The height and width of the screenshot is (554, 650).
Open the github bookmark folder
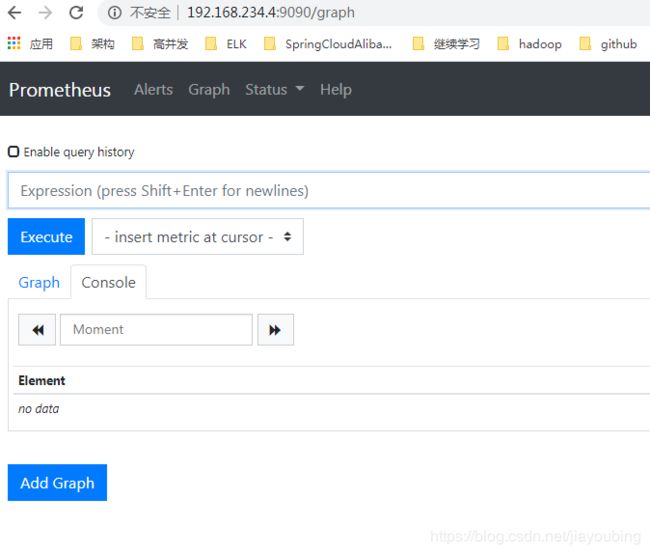click(608, 44)
